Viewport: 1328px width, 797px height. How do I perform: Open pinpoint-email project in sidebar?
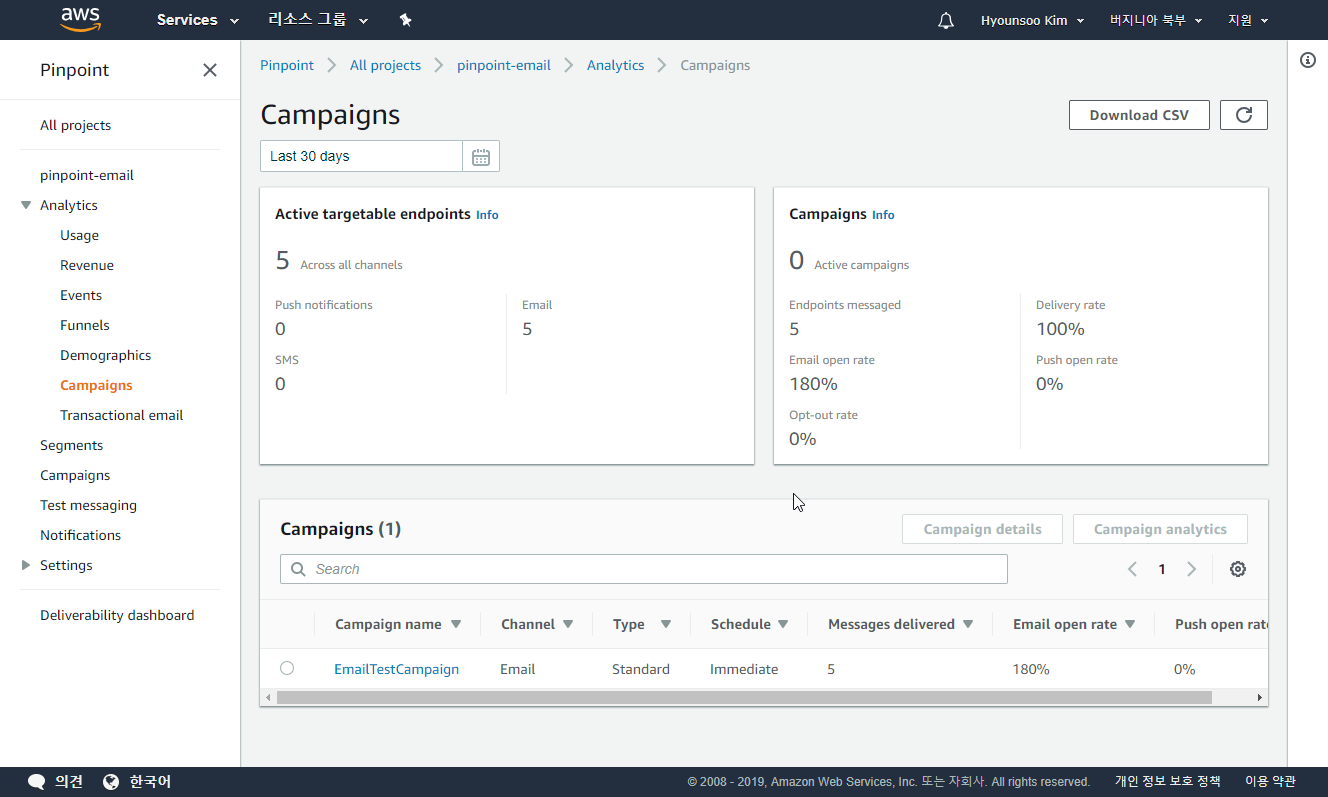[x=87, y=175]
